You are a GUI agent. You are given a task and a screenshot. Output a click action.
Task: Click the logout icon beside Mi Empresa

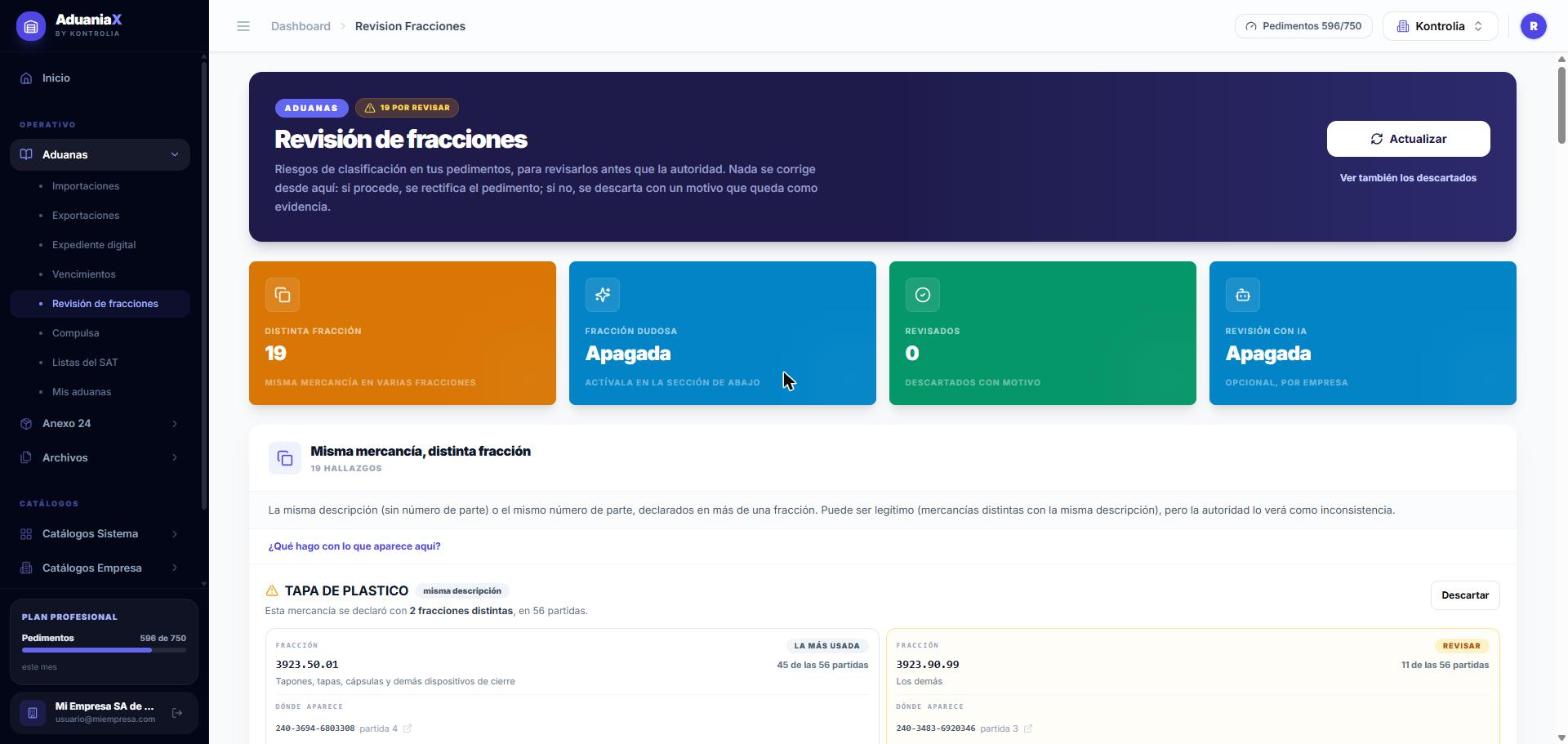coord(177,713)
